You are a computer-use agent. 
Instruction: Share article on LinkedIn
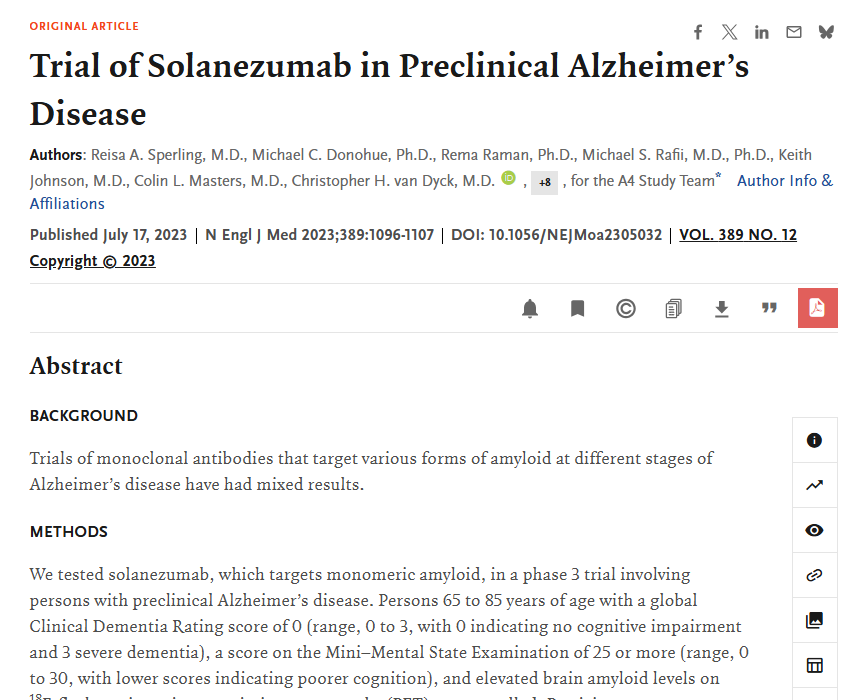[762, 32]
